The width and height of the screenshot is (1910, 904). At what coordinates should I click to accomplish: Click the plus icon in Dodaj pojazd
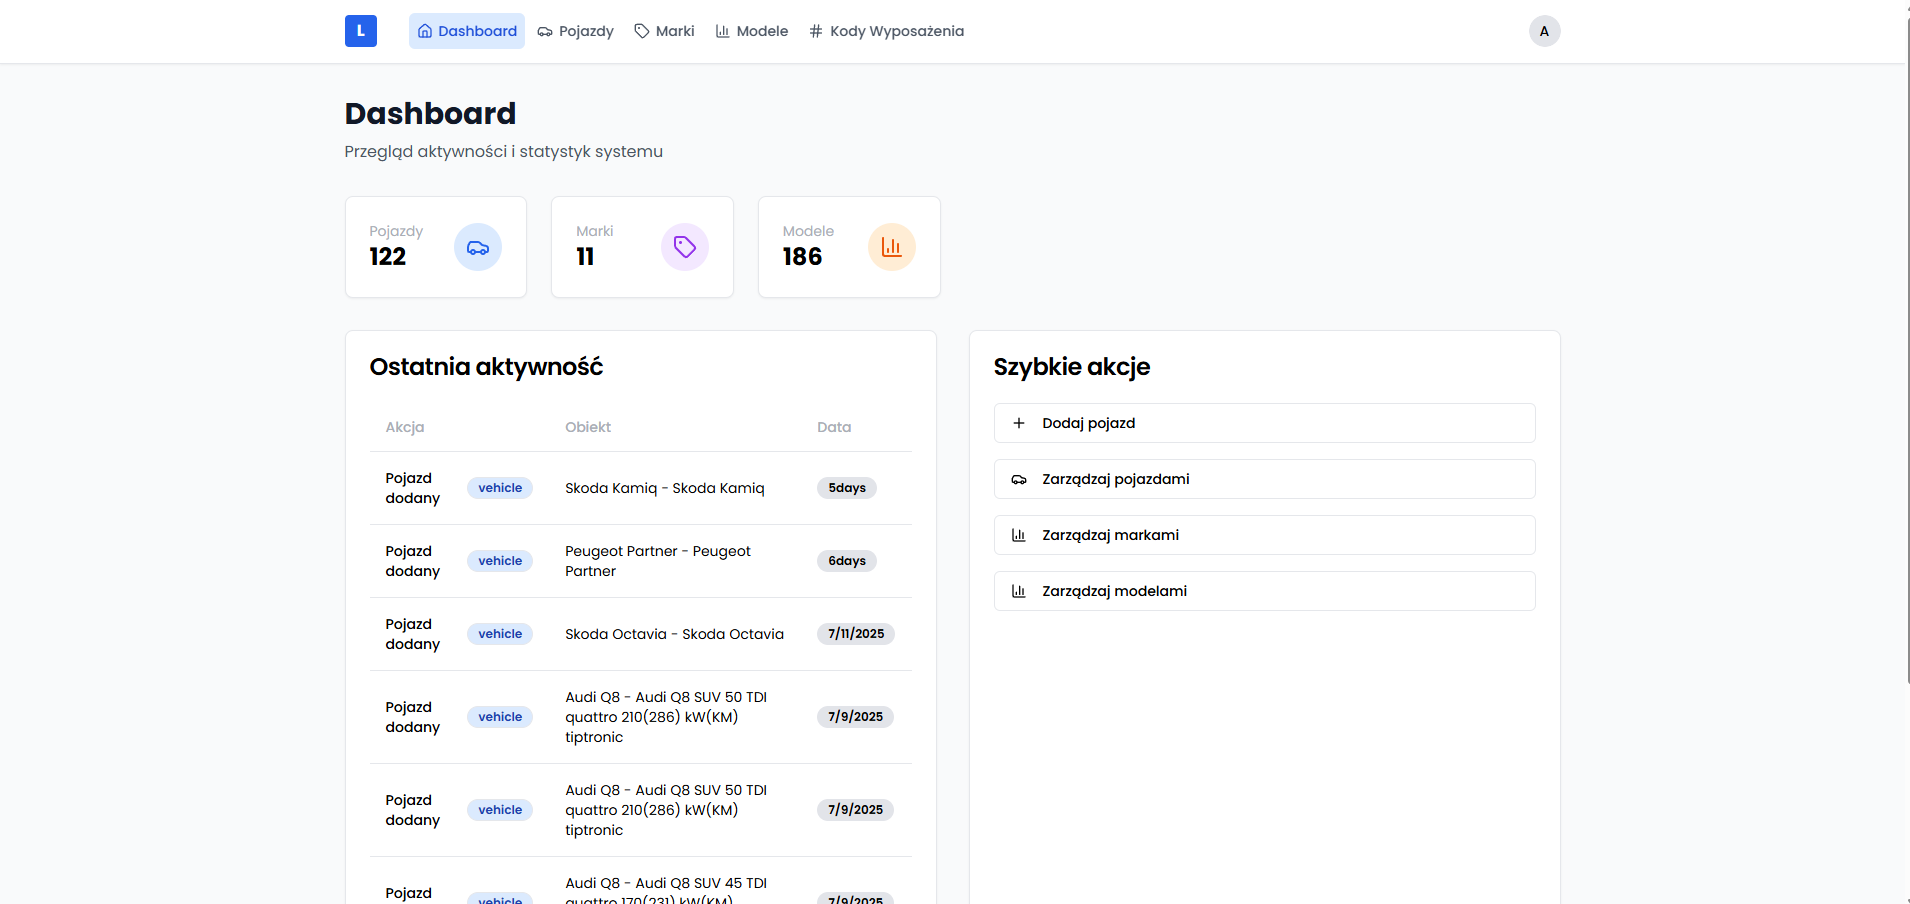point(1019,423)
